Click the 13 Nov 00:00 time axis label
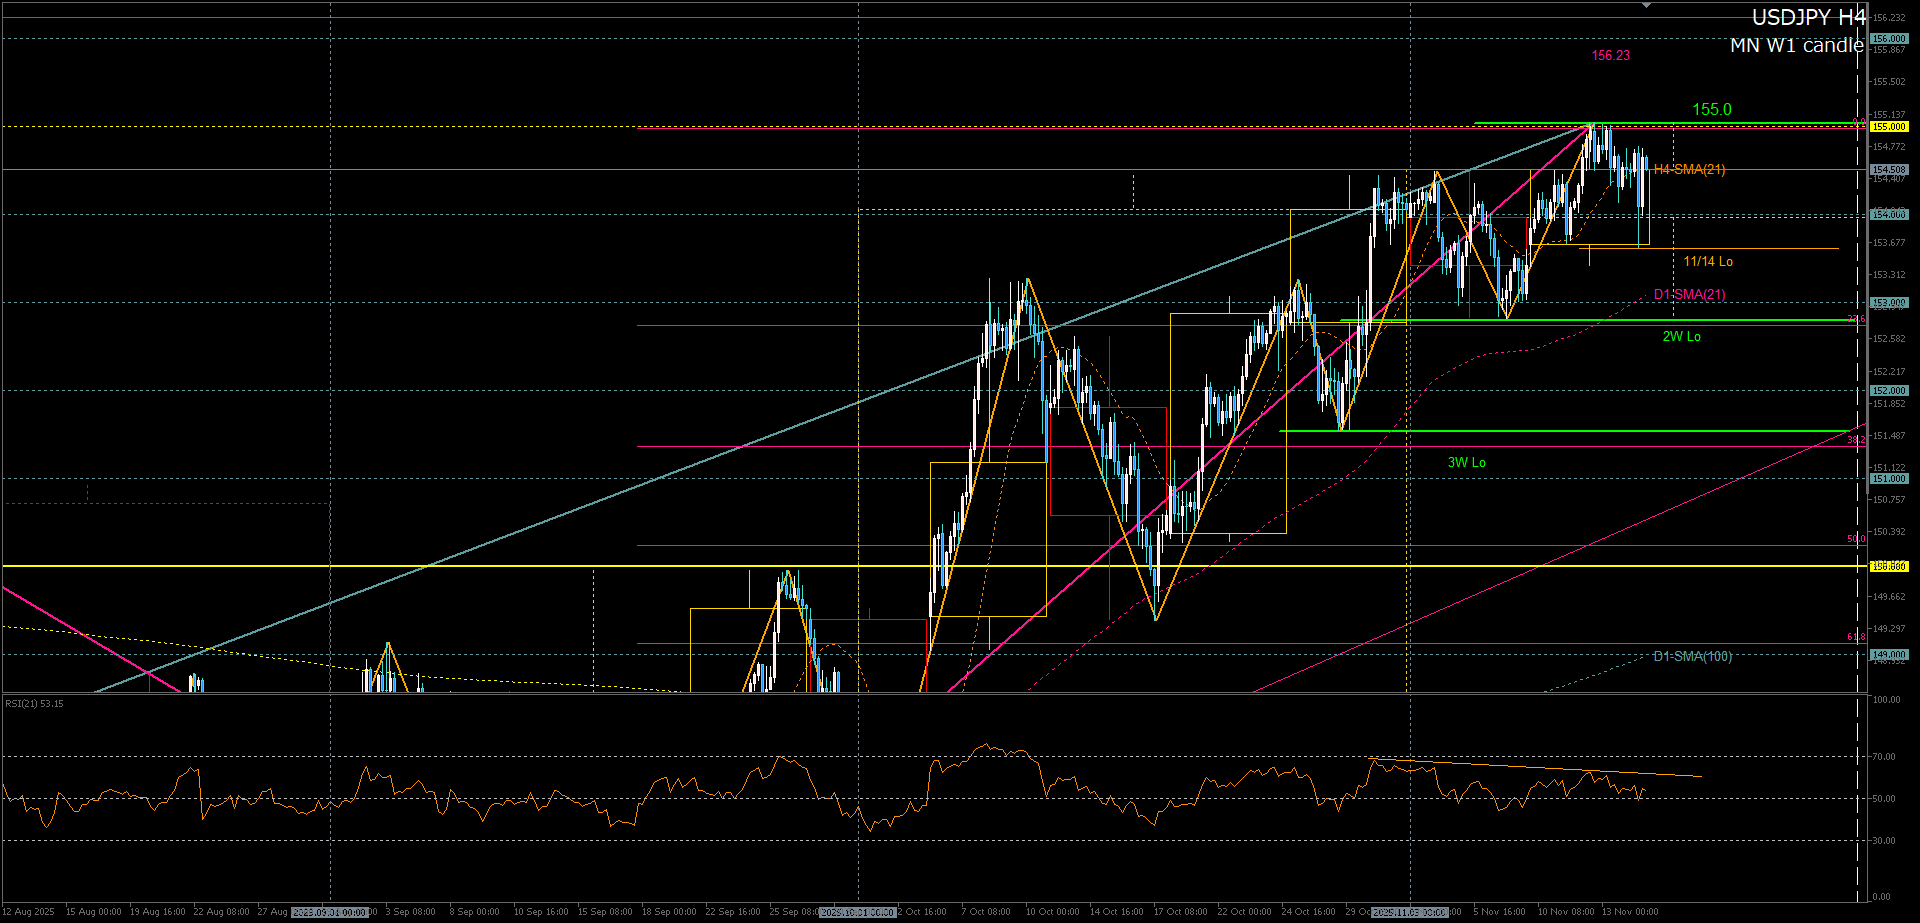The image size is (1920, 923). coord(1629,912)
